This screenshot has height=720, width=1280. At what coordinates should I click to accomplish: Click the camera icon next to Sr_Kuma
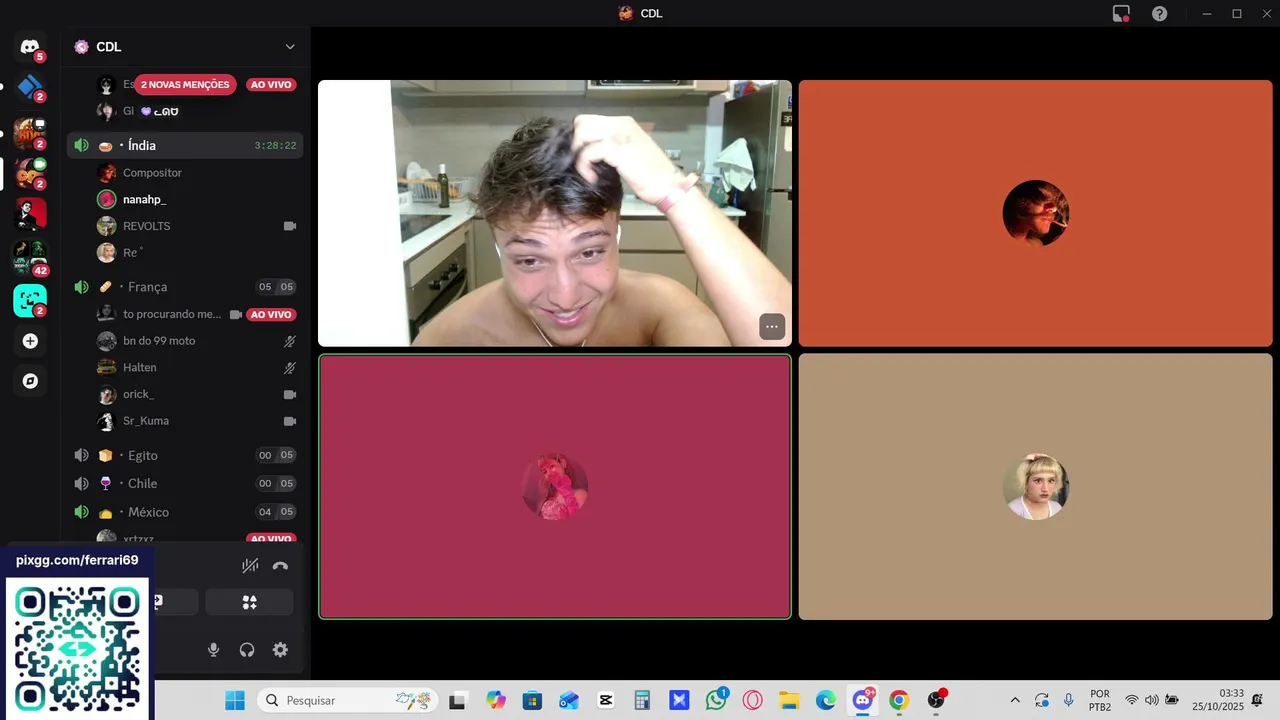[290, 421]
